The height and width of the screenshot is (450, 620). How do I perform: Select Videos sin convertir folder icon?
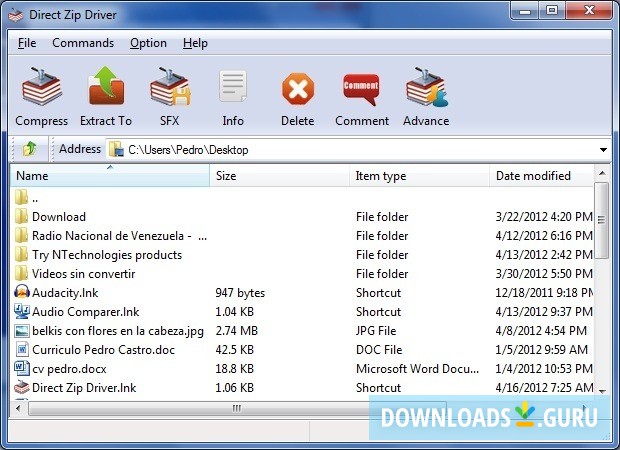click(22, 273)
